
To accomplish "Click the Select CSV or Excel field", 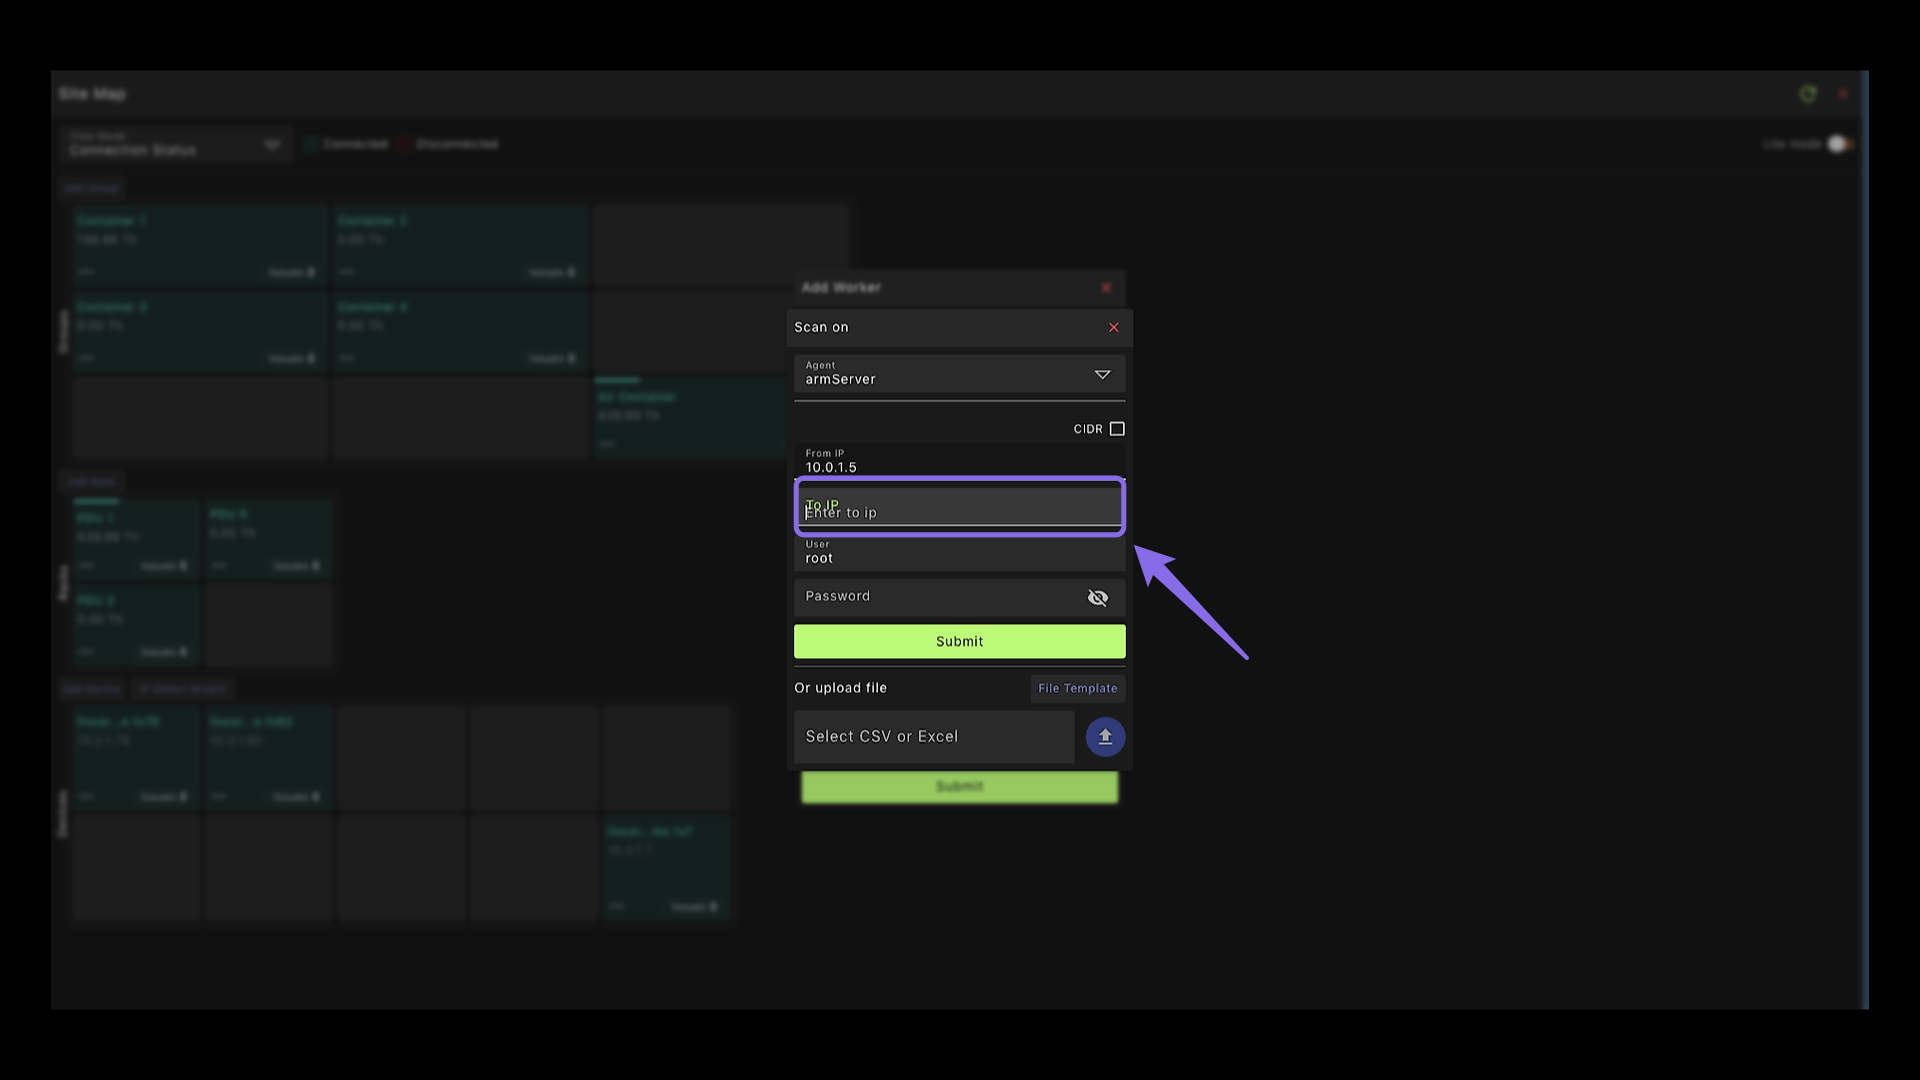I will [933, 737].
